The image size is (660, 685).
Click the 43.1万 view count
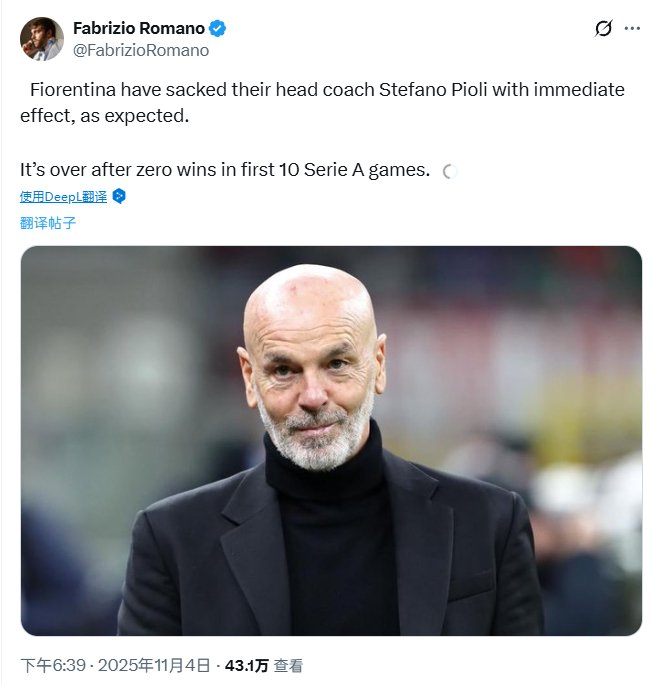246,665
